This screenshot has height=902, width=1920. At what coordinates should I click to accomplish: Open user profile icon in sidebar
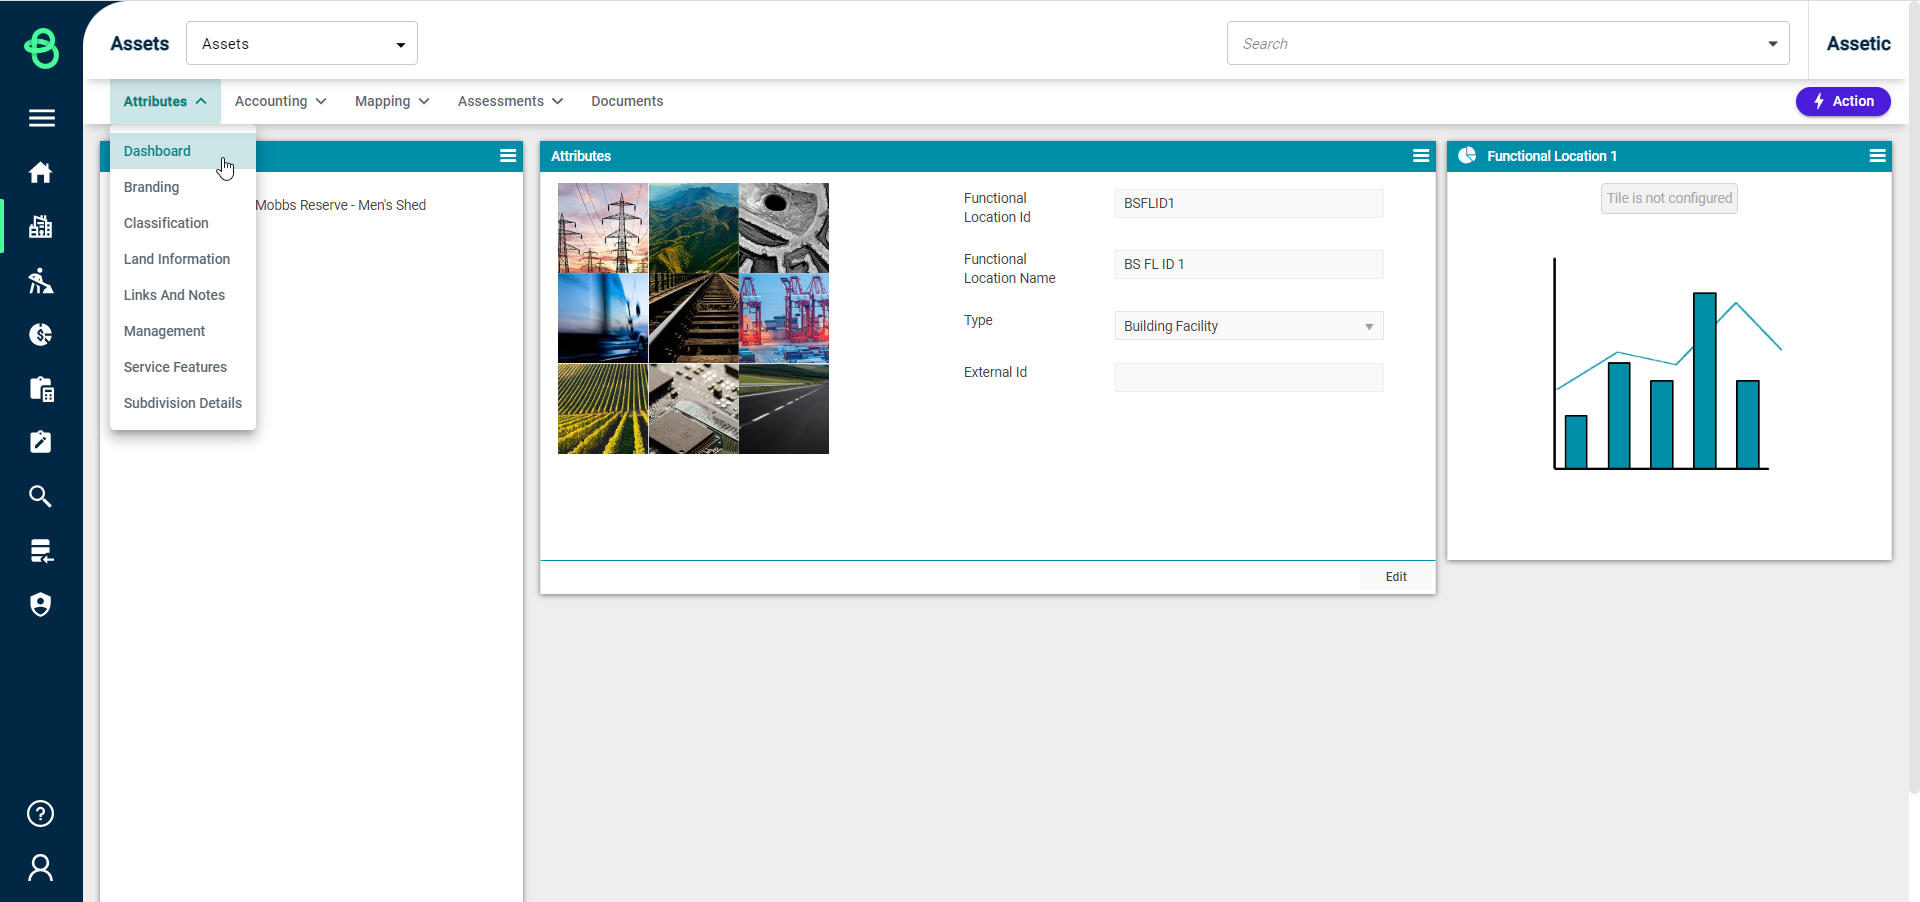click(41, 867)
